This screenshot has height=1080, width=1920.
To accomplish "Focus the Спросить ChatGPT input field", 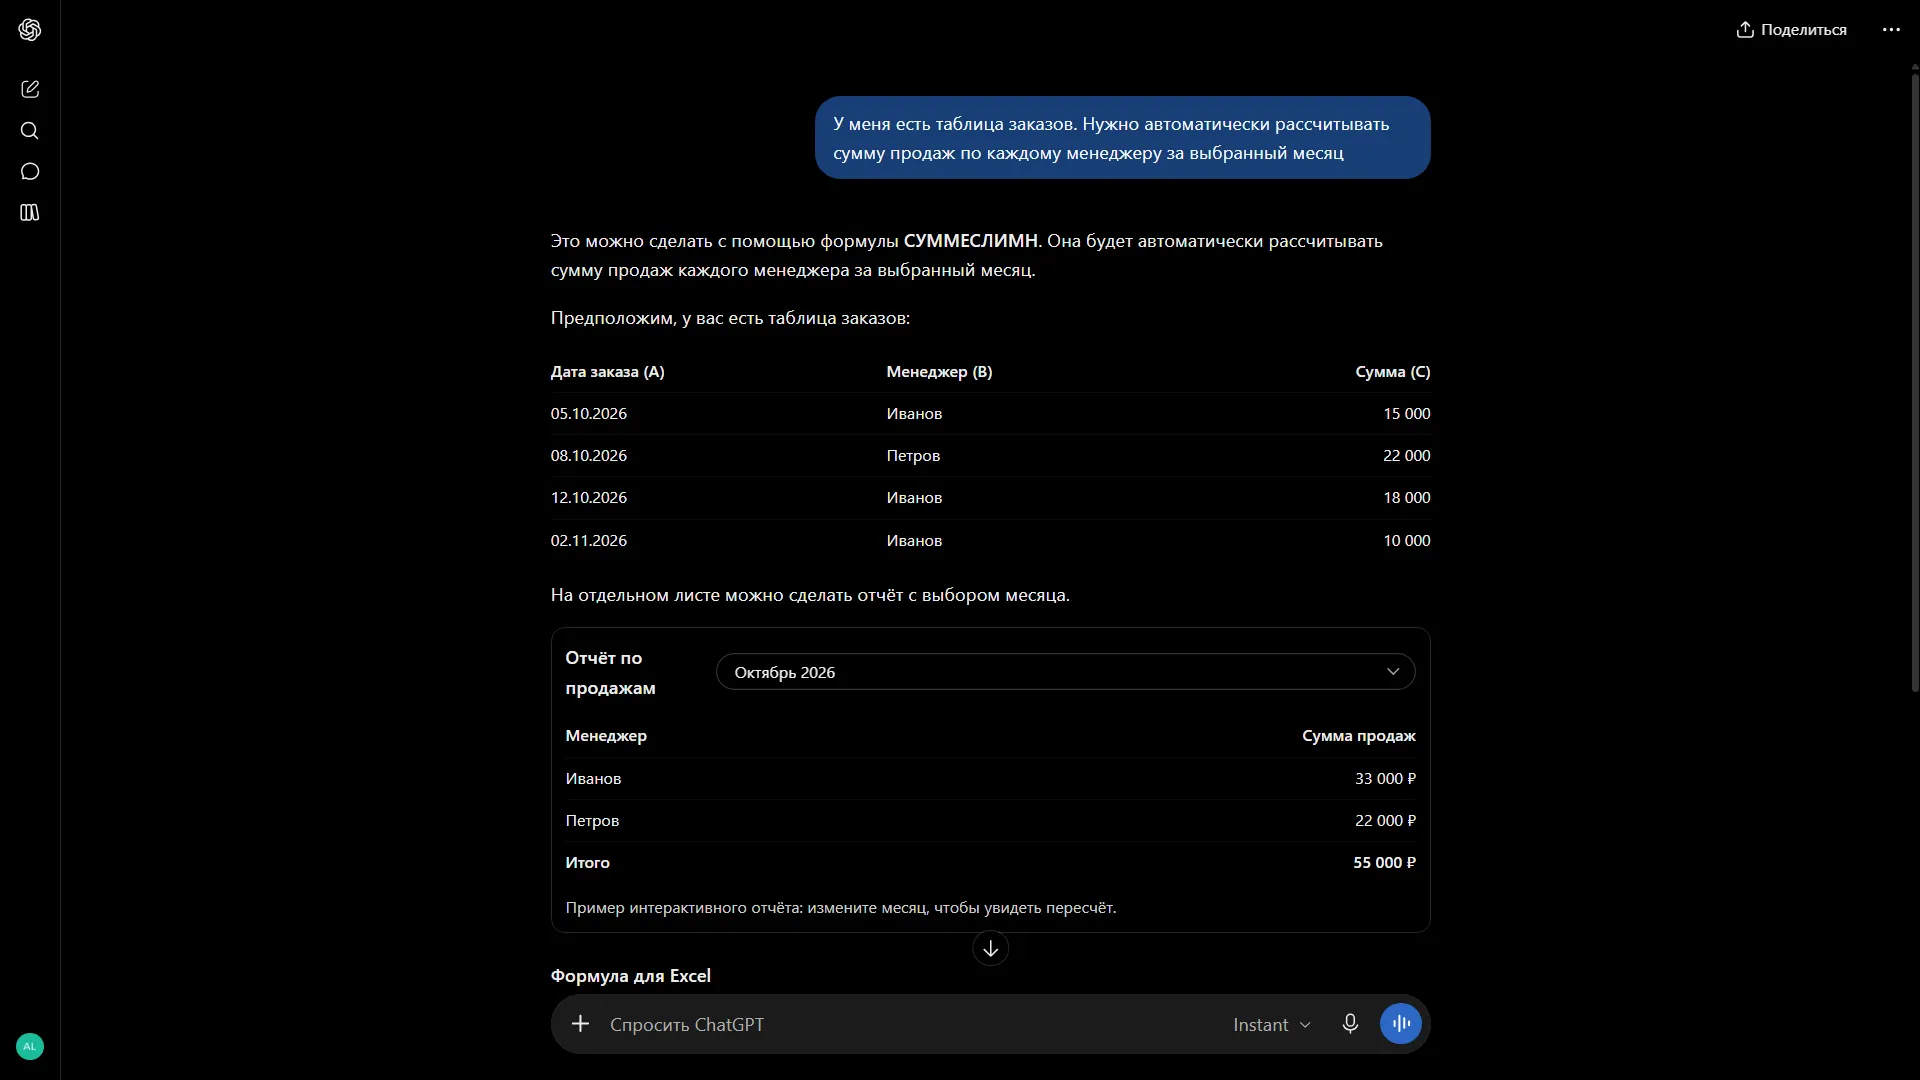I will click(x=910, y=1025).
